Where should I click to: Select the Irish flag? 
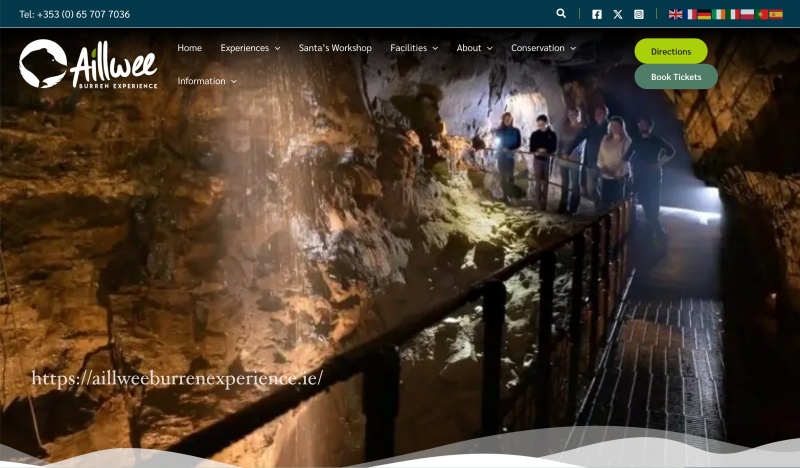(719, 14)
